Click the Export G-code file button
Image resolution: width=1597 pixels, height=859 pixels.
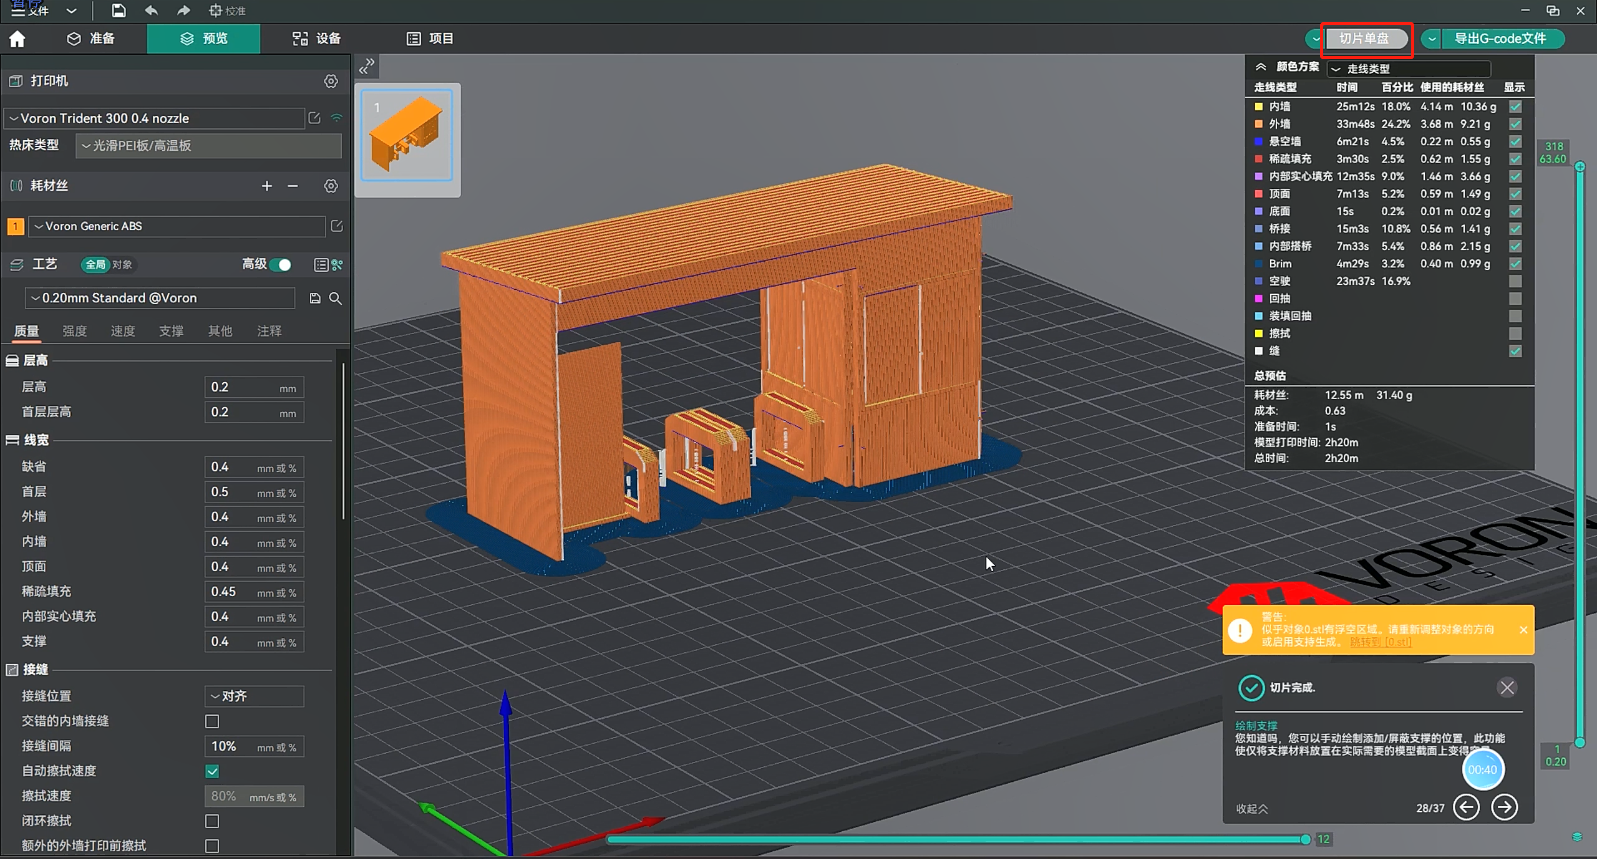[x=1499, y=39]
